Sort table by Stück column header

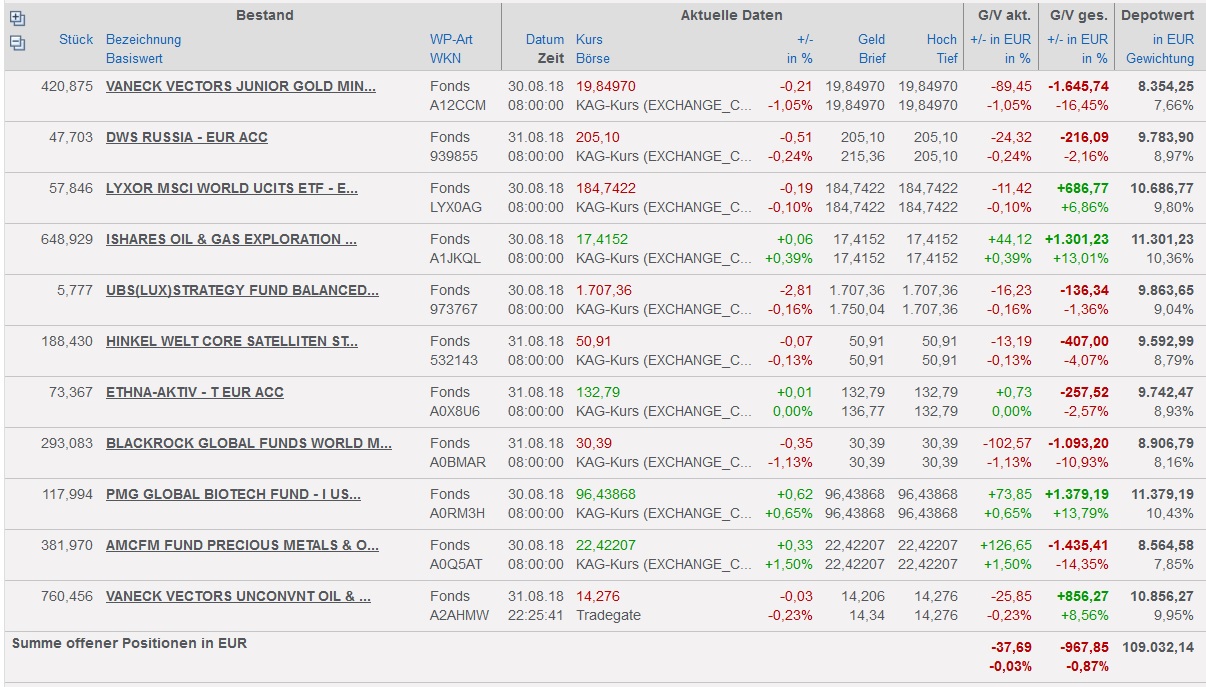click(75, 39)
